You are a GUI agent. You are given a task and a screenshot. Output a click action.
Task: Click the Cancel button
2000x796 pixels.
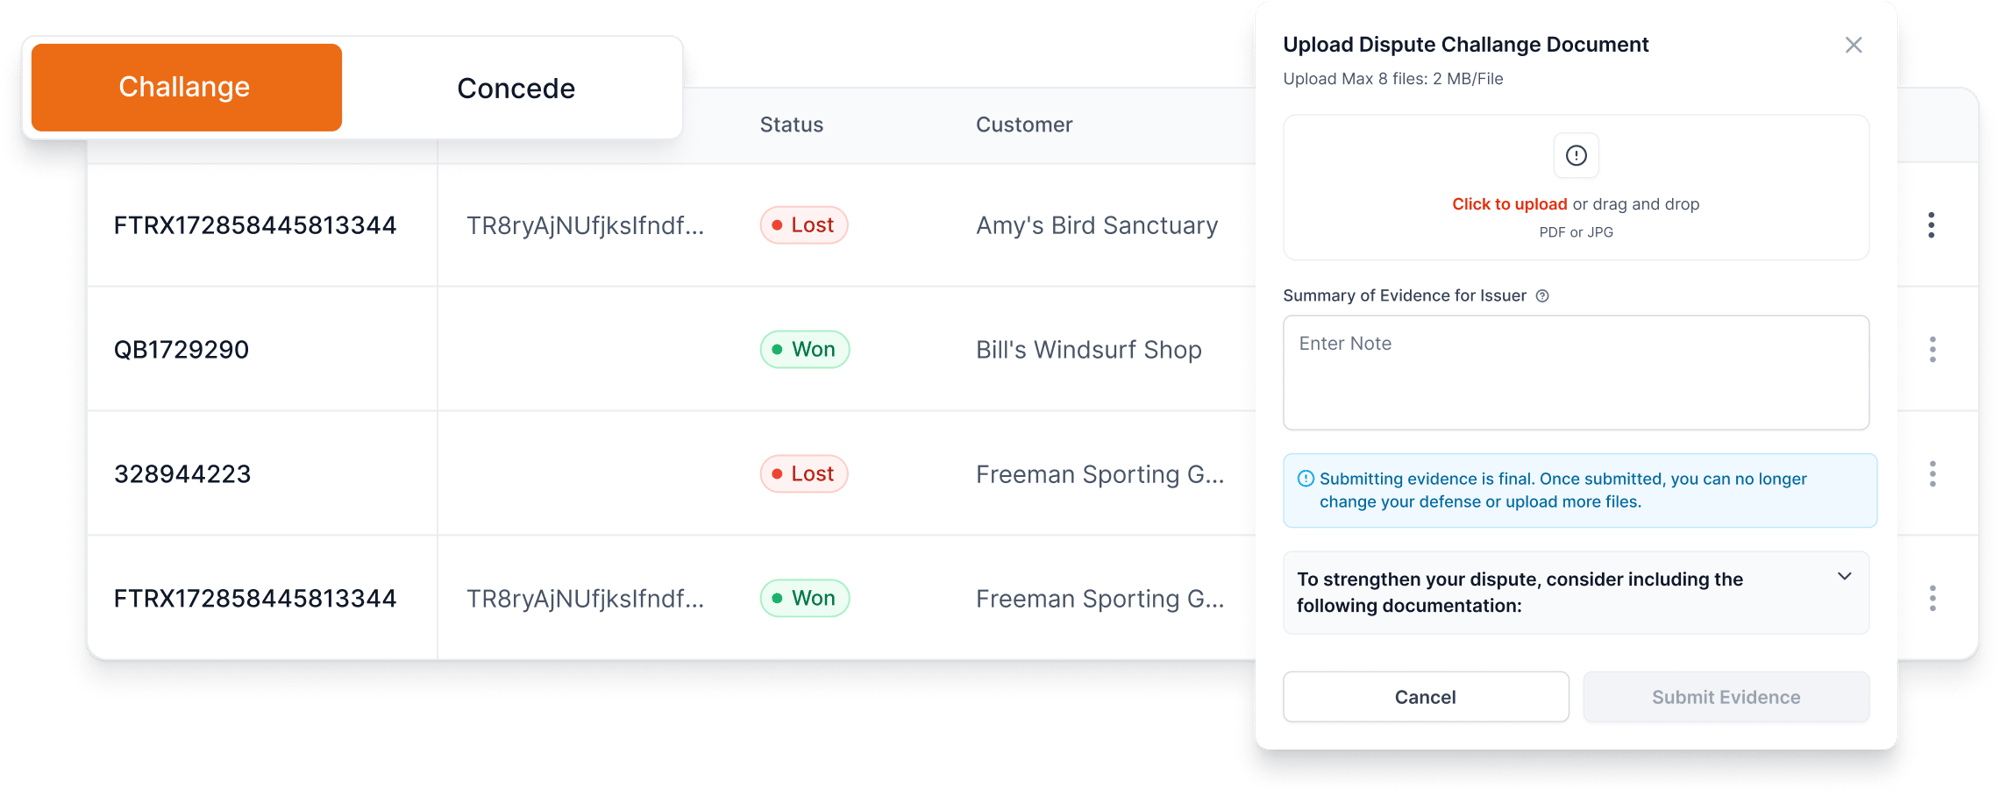tap(1425, 697)
